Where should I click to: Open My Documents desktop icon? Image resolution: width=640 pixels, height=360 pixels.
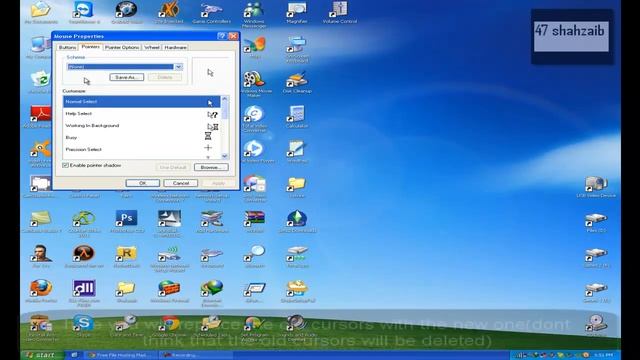41,12
